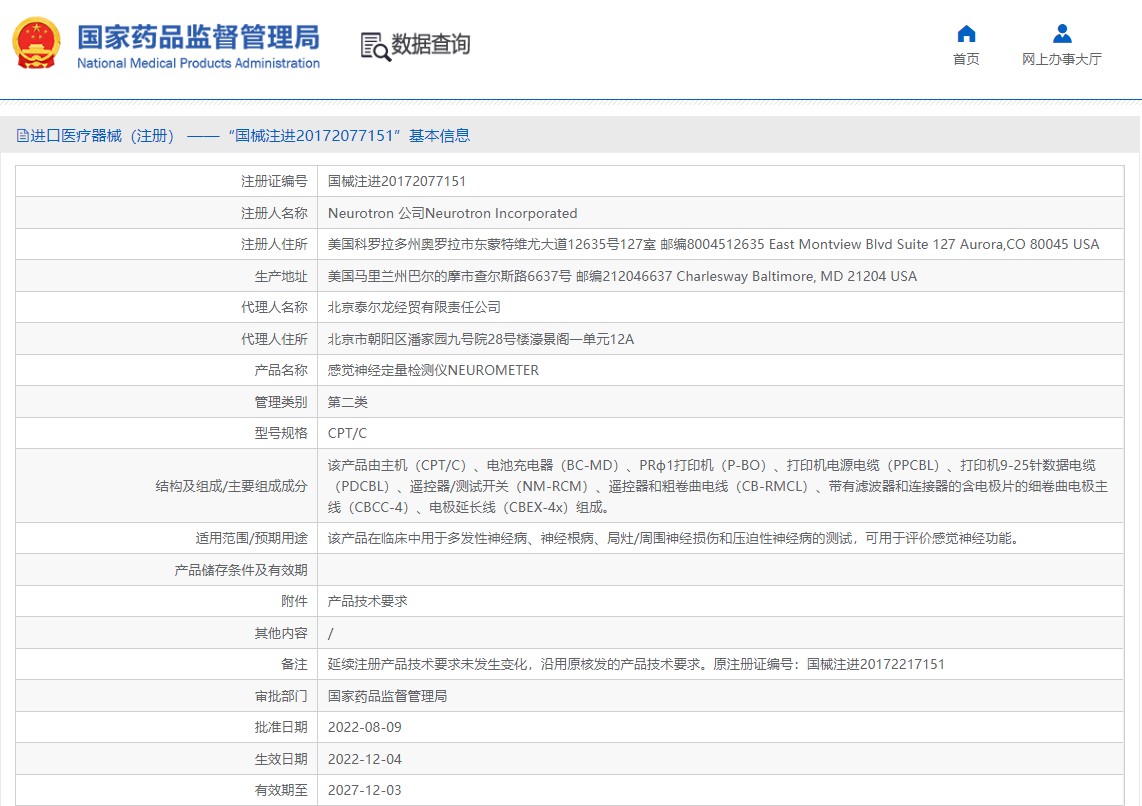Click the 附件 row label
The width and height of the screenshot is (1142, 806).
coord(294,601)
